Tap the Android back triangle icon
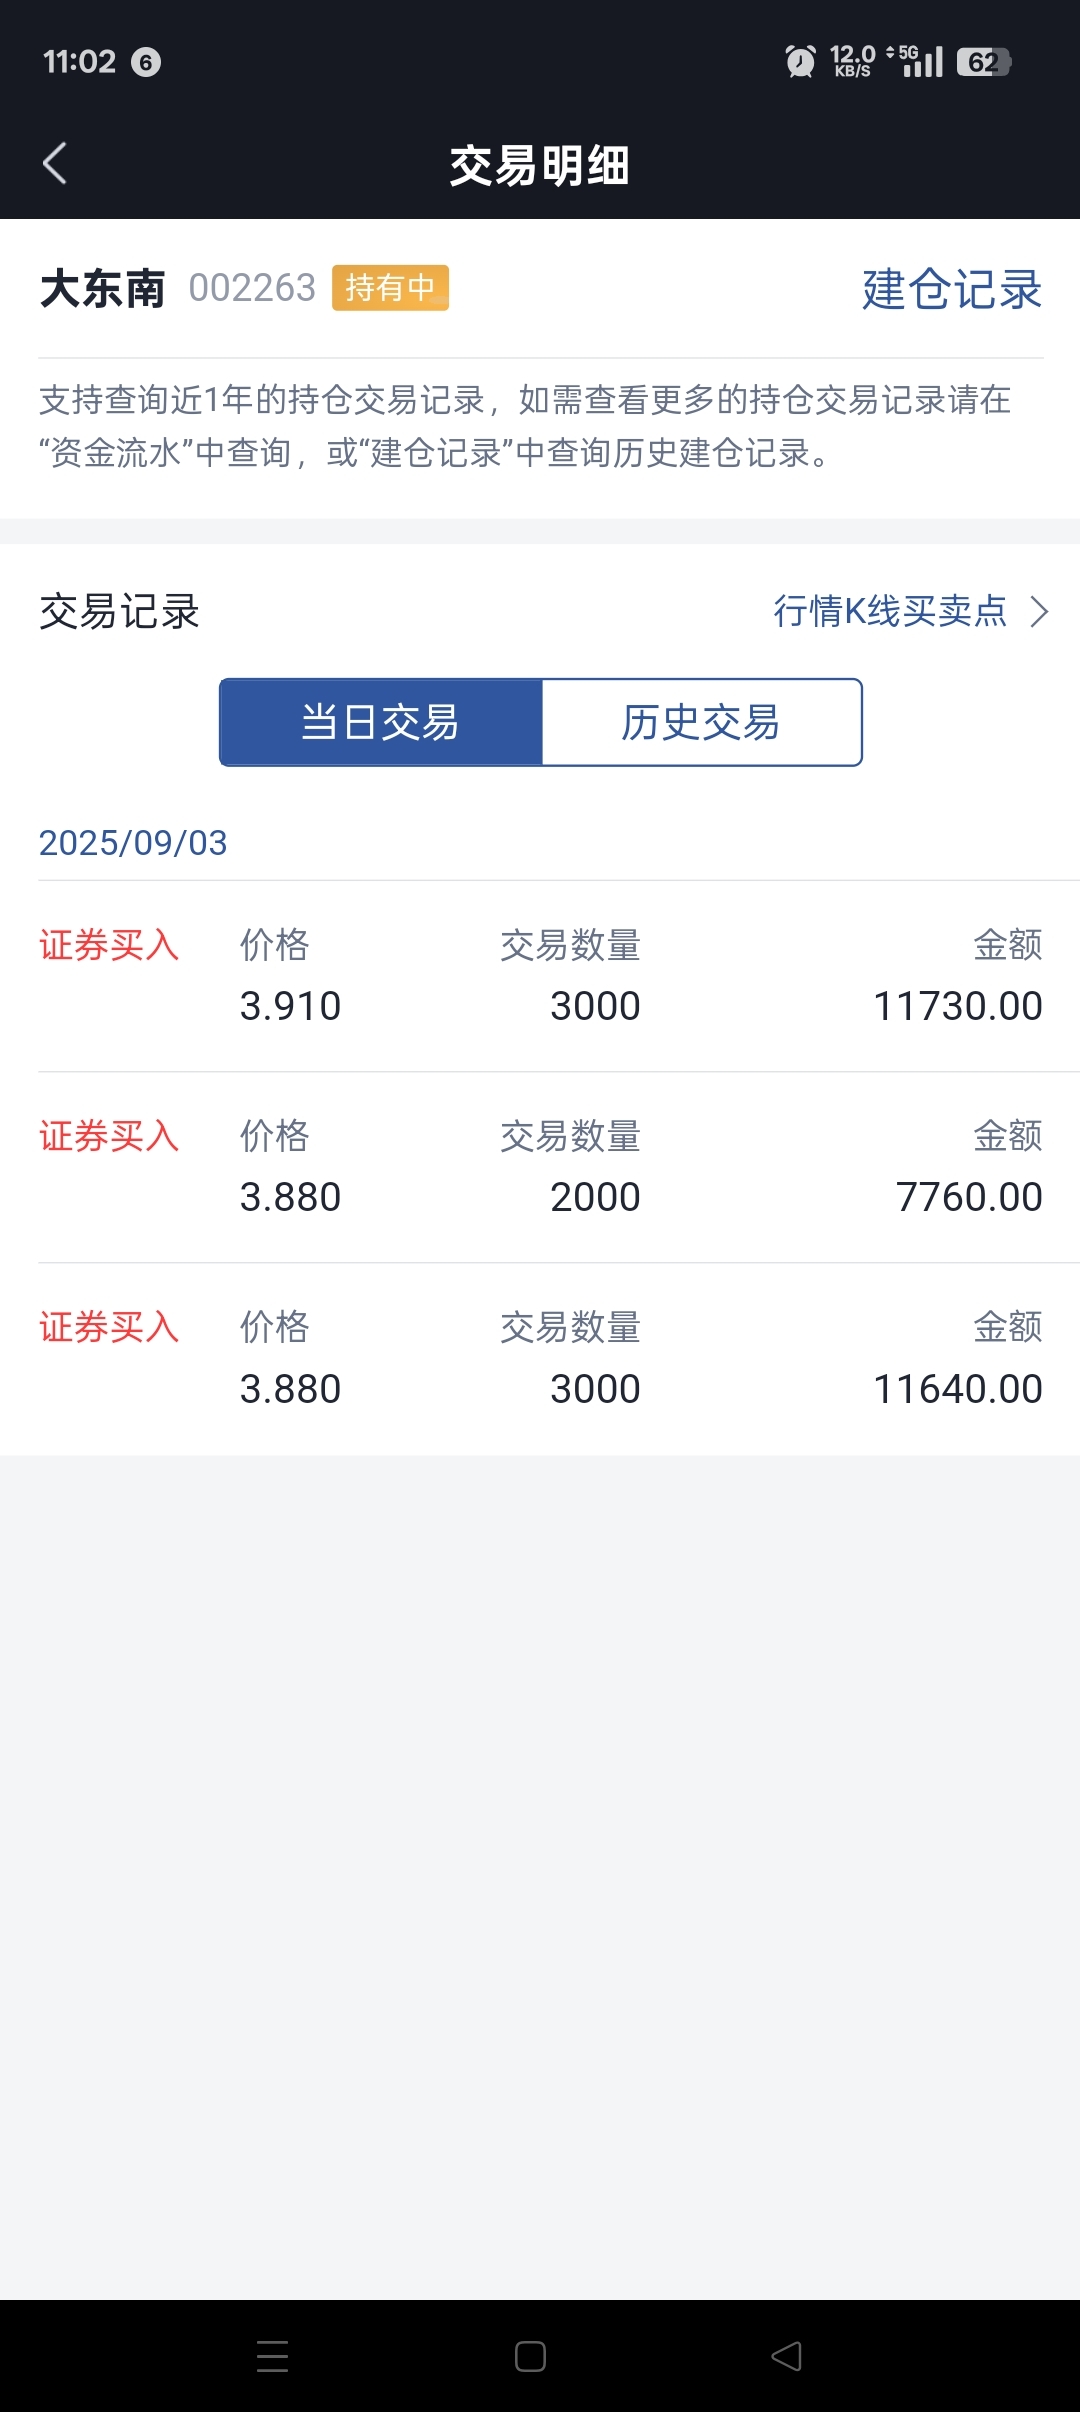The width and height of the screenshot is (1080, 2412). click(787, 2356)
